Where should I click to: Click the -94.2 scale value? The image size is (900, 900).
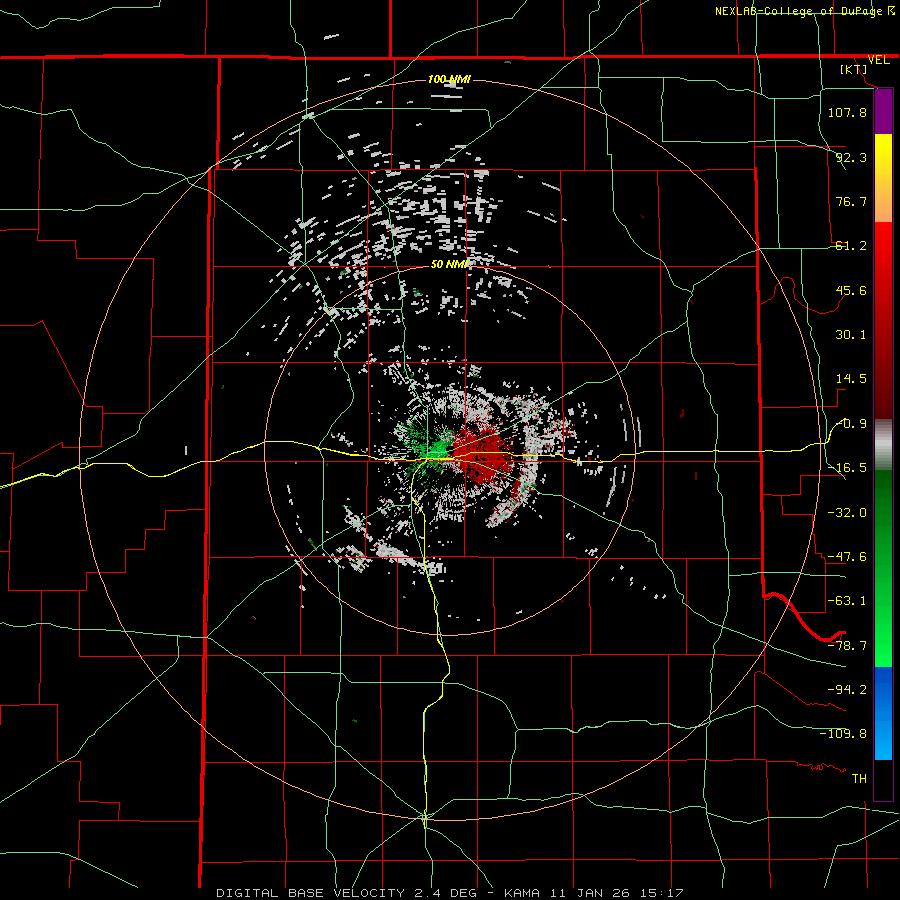(847, 689)
